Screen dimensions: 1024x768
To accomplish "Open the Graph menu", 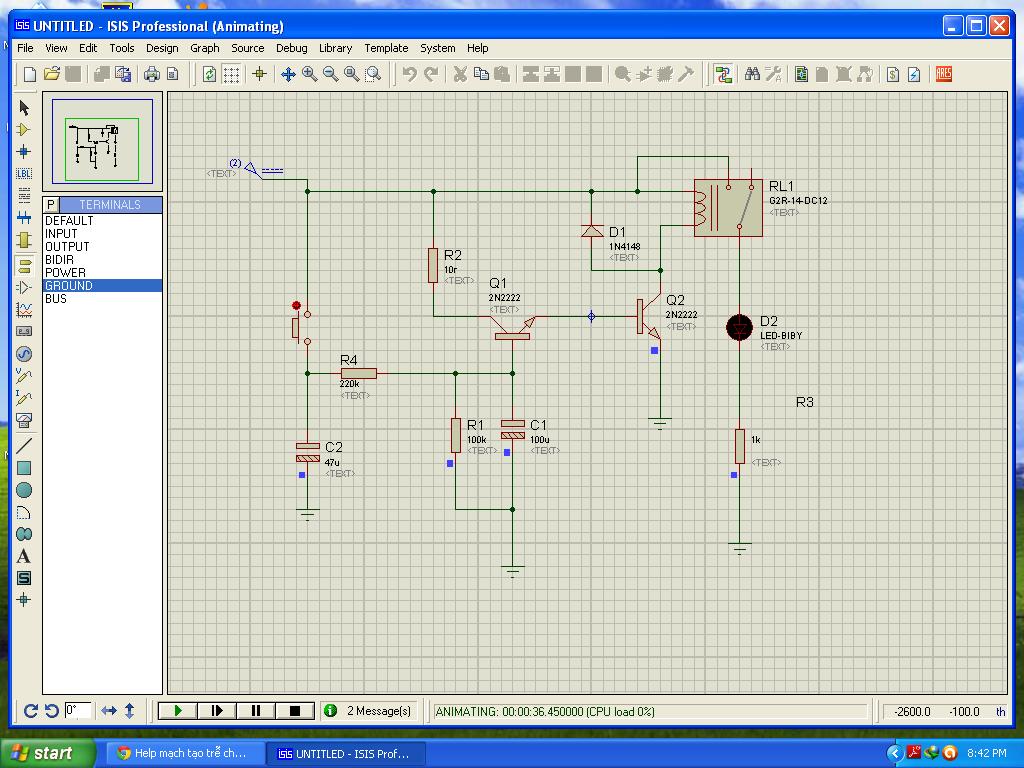I will (x=204, y=48).
